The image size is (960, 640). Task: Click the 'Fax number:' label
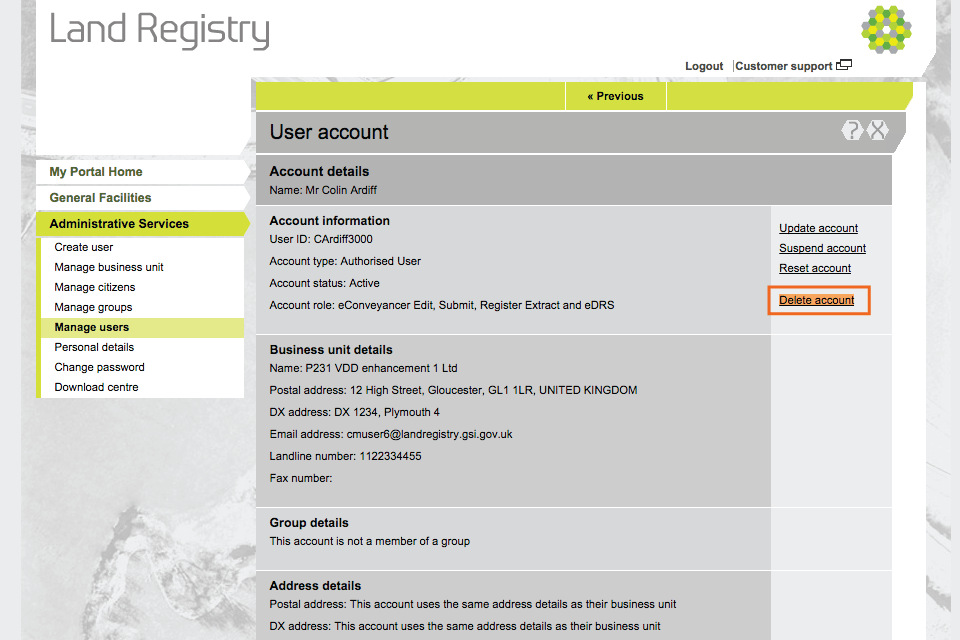[301, 478]
